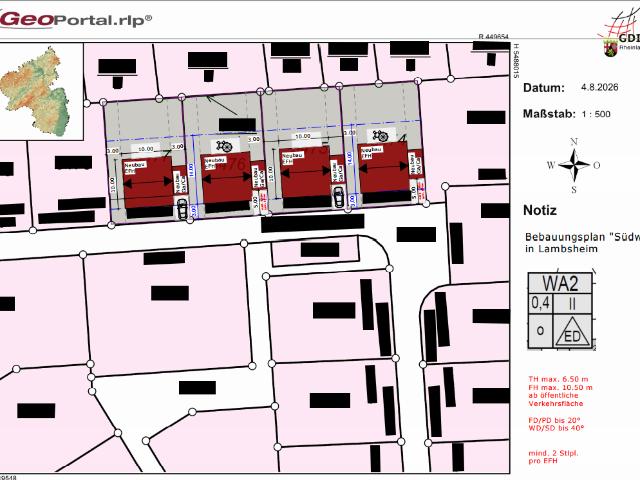Image resolution: width=640 pixels, height=480 pixels.
Task: Click the bicycle symbol above the second house
Action: tap(224, 146)
